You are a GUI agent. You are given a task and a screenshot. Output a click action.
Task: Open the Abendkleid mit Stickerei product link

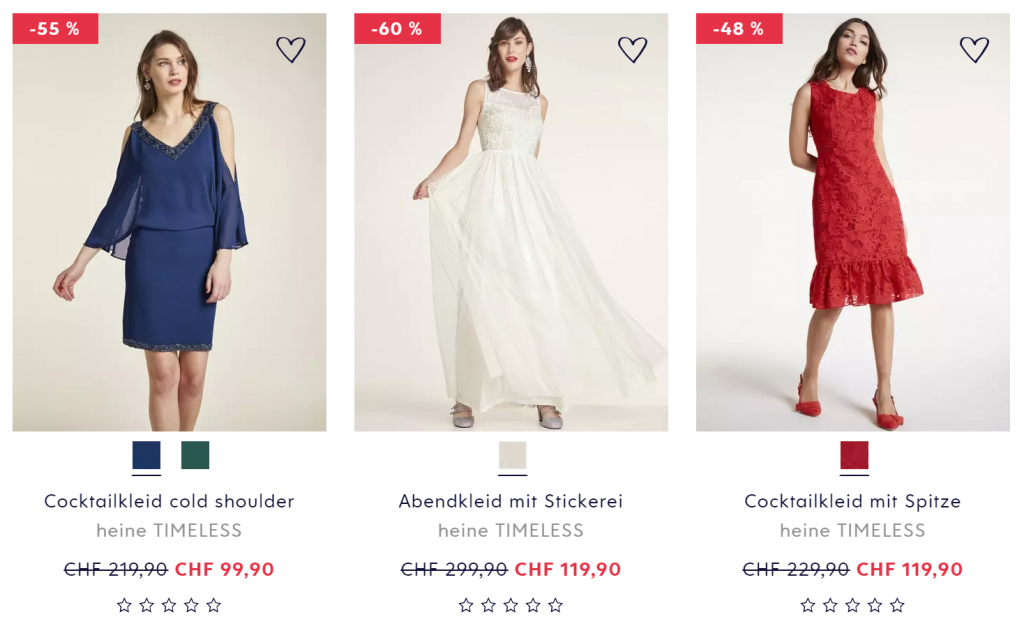tap(511, 501)
